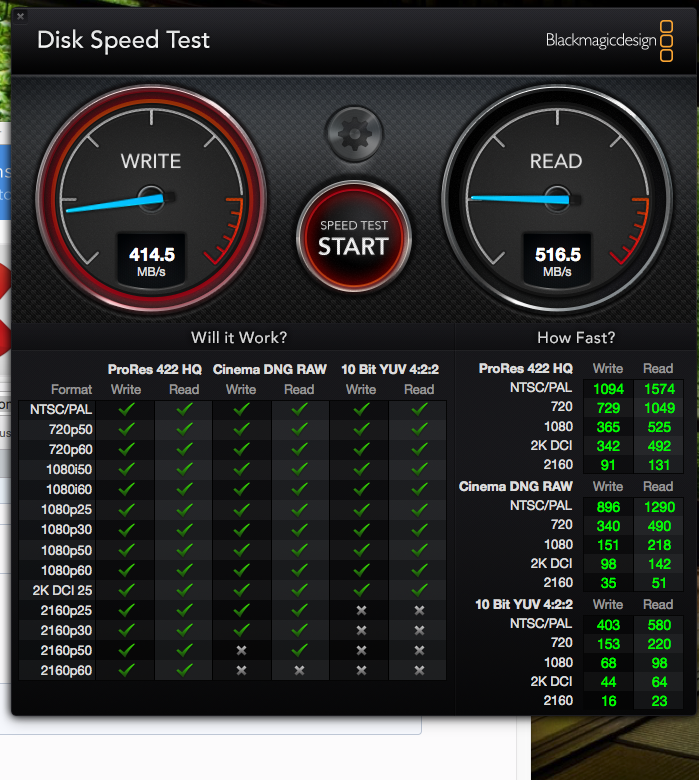Click the Cinema DNG Read cross for 2160p60
This screenshot has width=699, height=780.
(299, 670)
